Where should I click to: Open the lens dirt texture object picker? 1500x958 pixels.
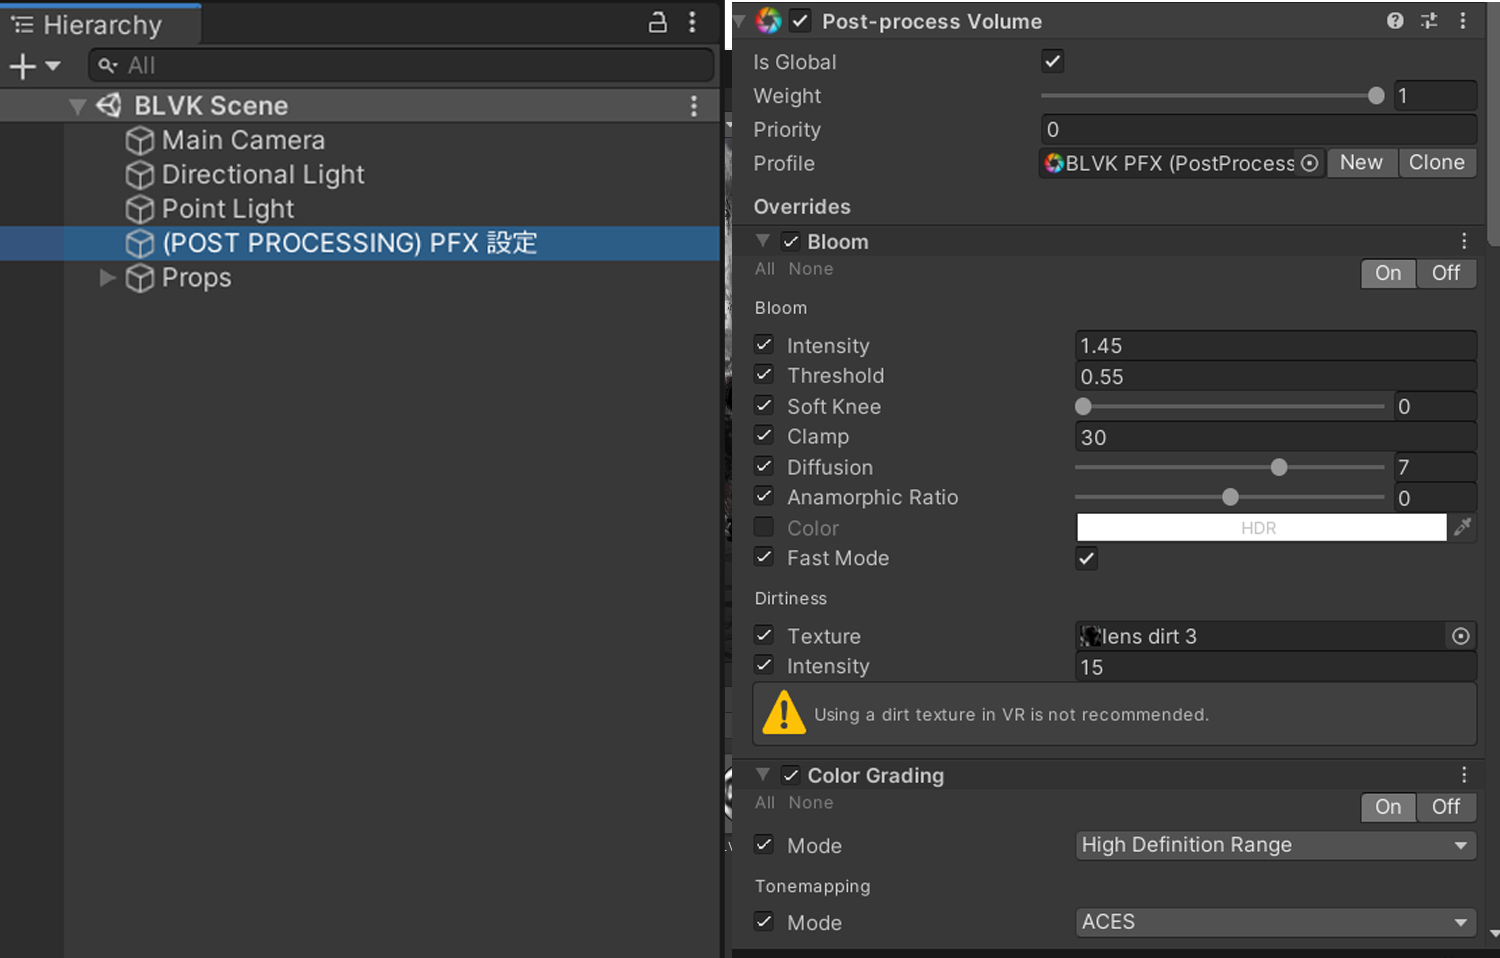tap(1460, 636)
